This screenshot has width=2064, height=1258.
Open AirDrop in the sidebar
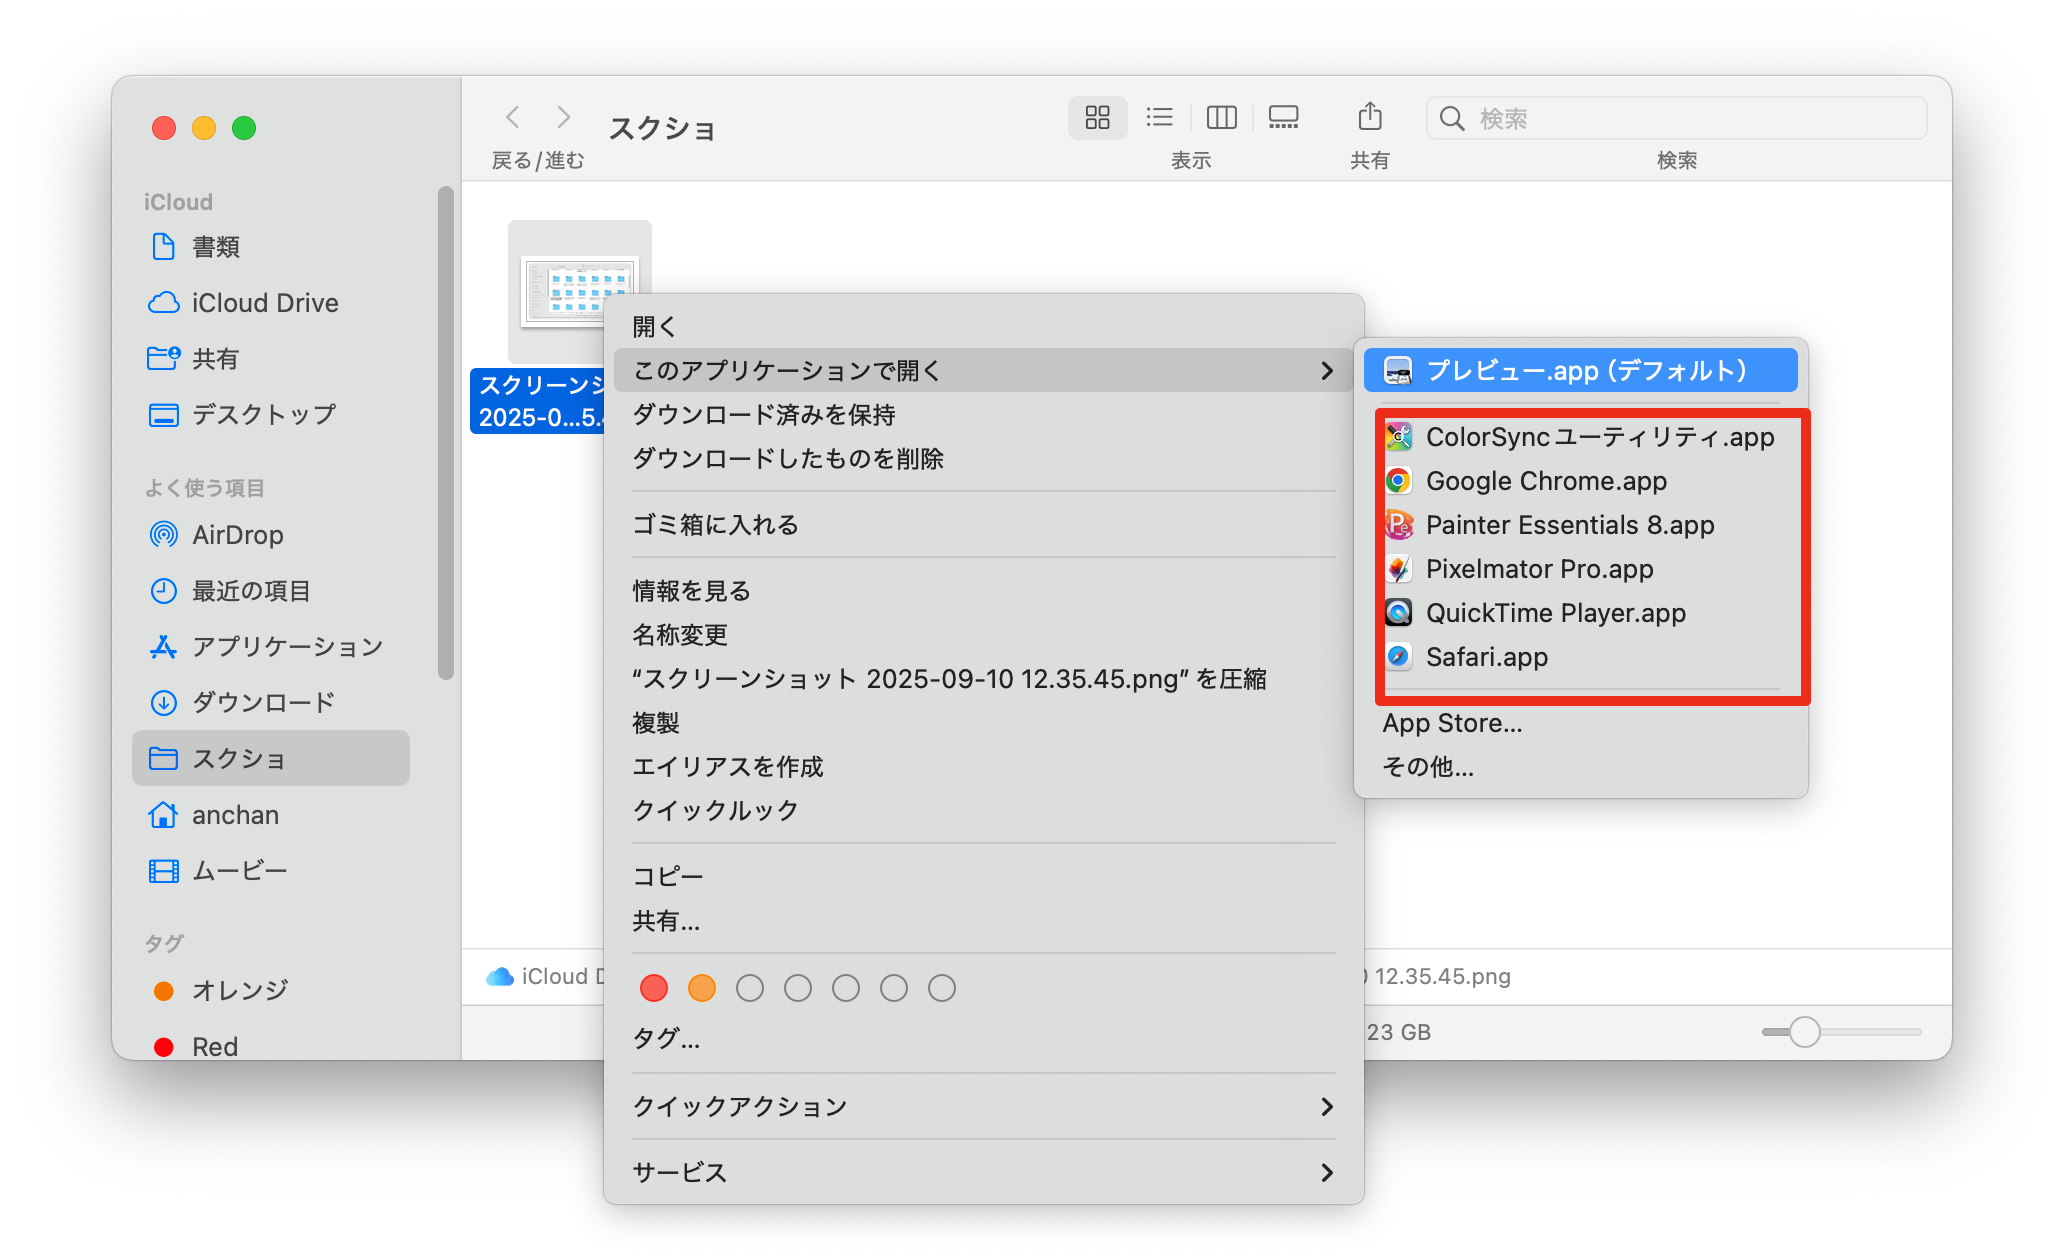click(x=270, y=534)
